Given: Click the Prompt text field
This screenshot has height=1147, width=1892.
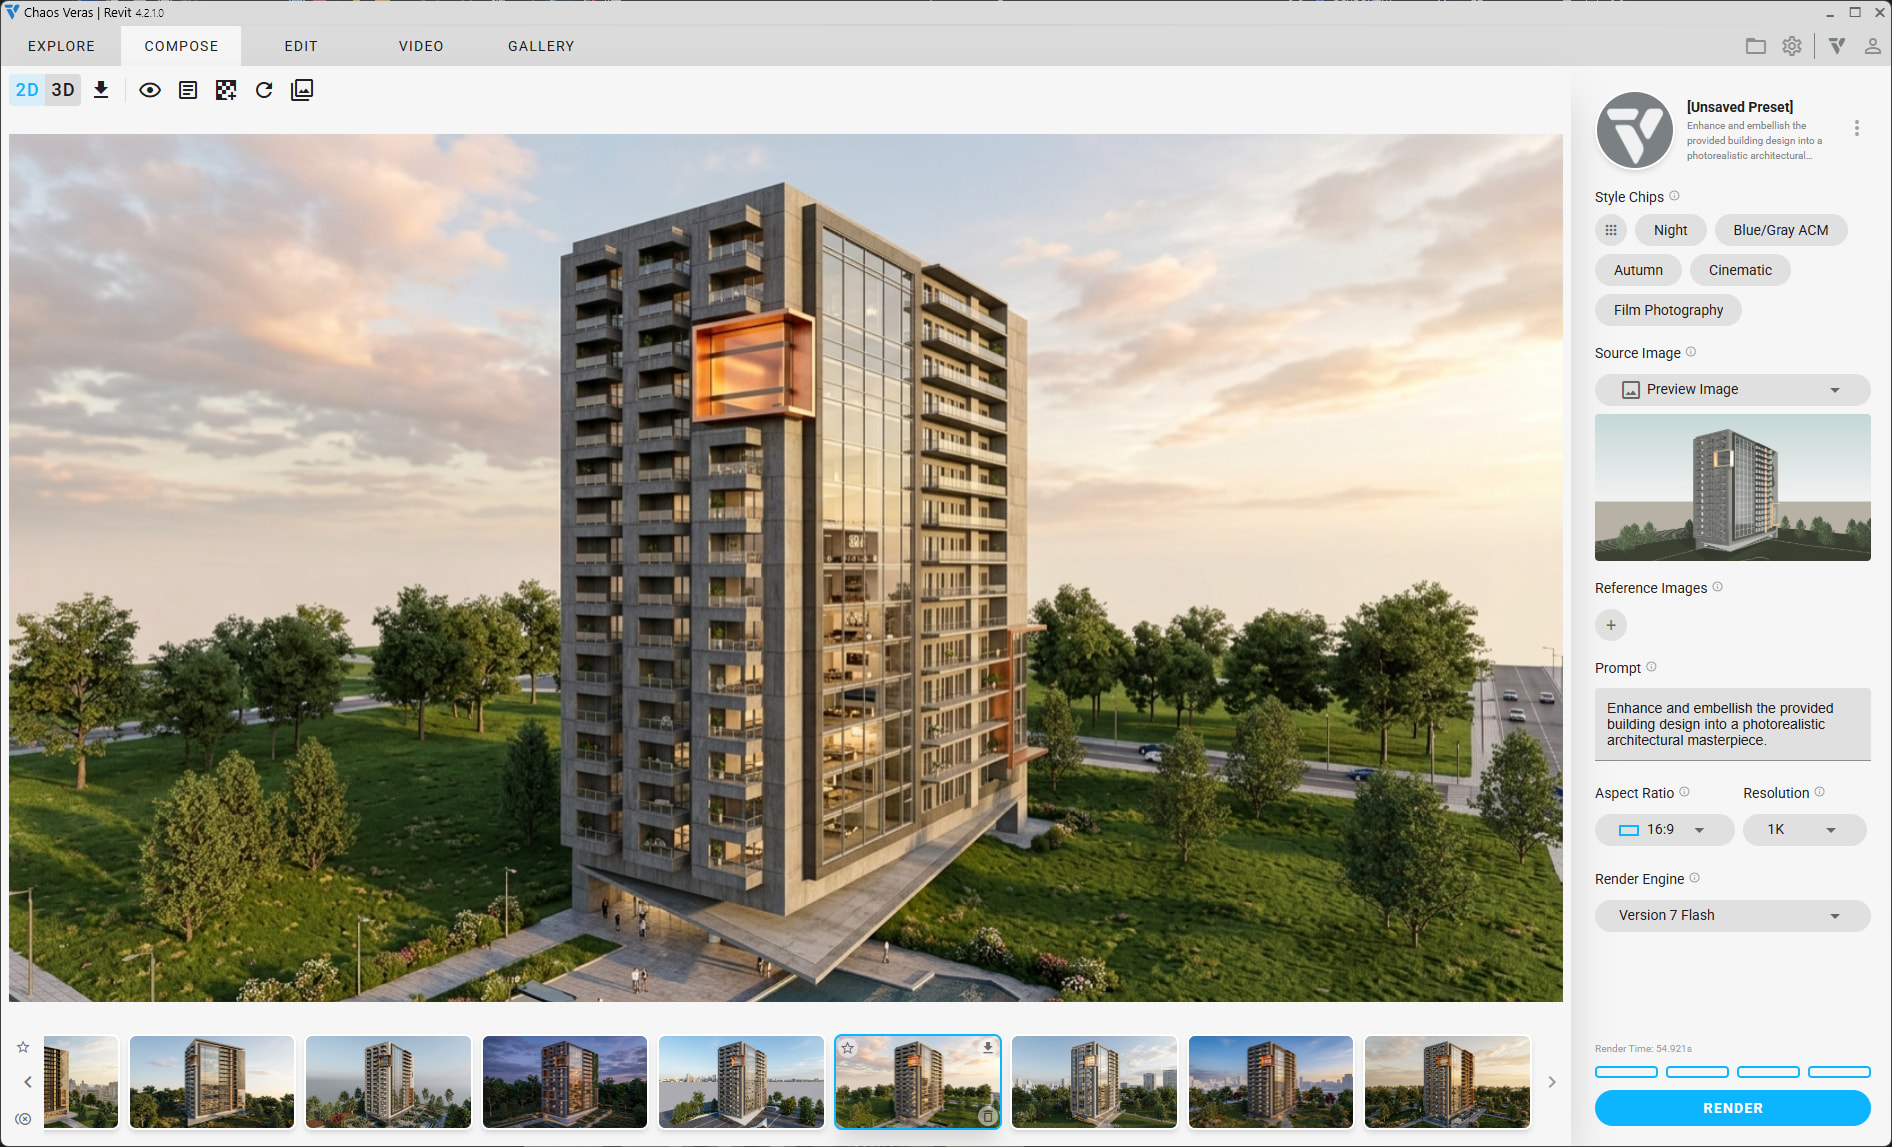Looking at the screenshot, I should 1732,724.
